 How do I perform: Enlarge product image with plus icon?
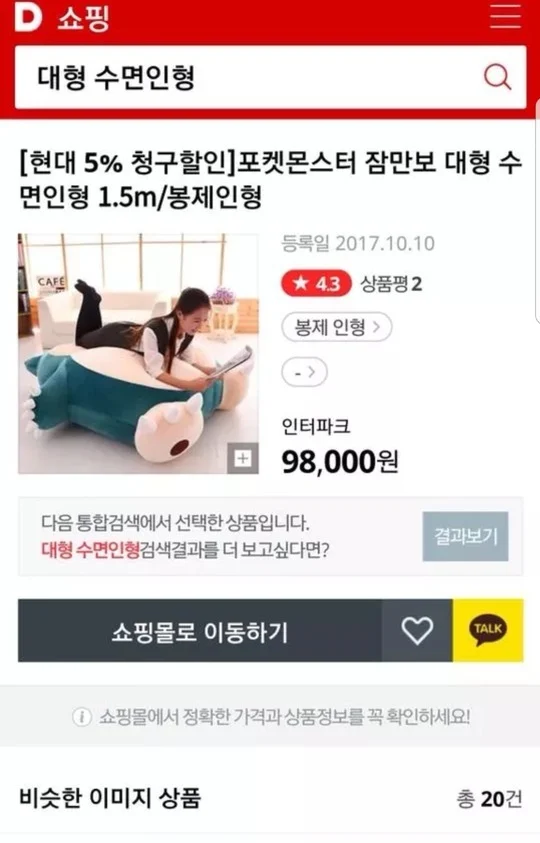tap(243, 459)
